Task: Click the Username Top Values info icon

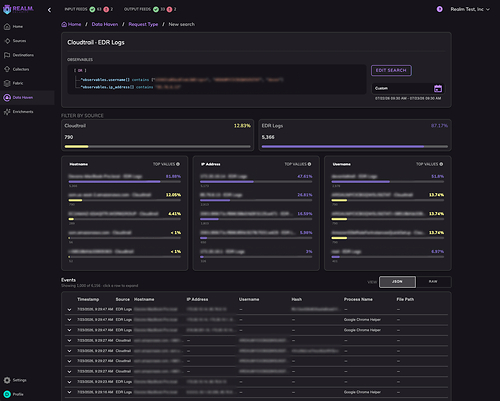Action: pyautogui.click(x=441, y=164)
